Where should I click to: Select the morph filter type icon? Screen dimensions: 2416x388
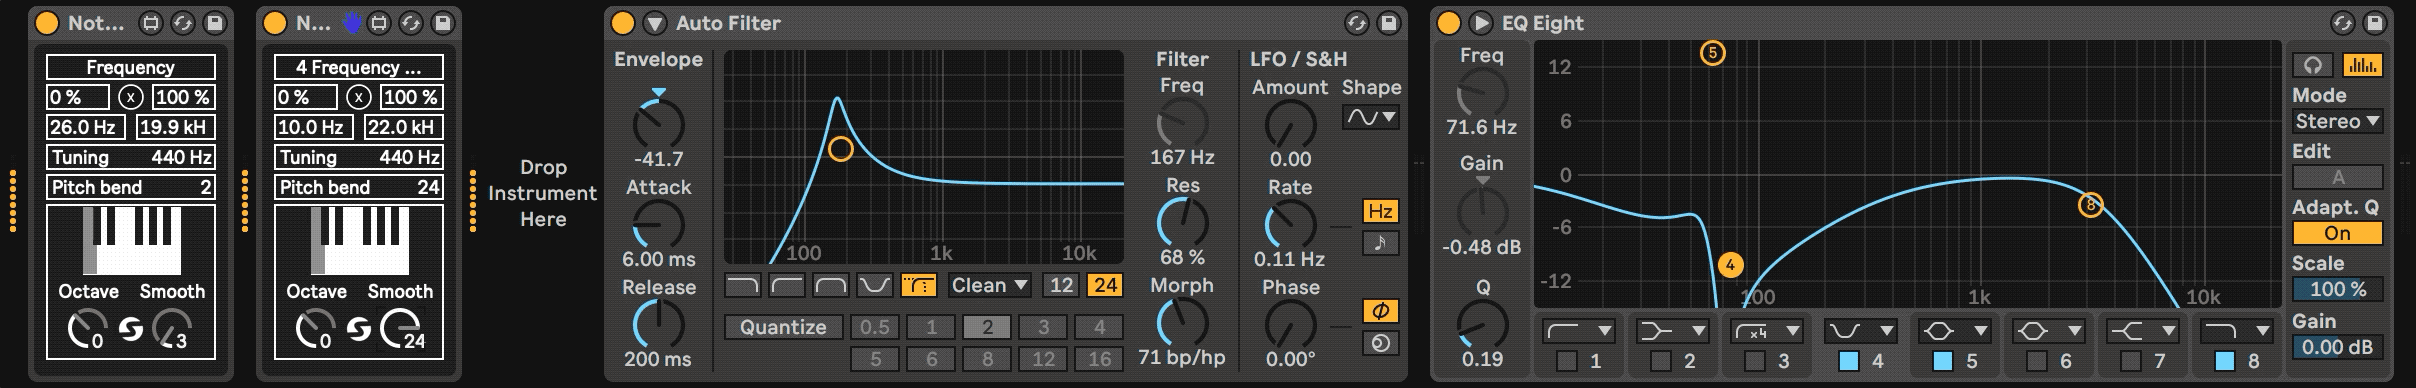click(918, 286)
